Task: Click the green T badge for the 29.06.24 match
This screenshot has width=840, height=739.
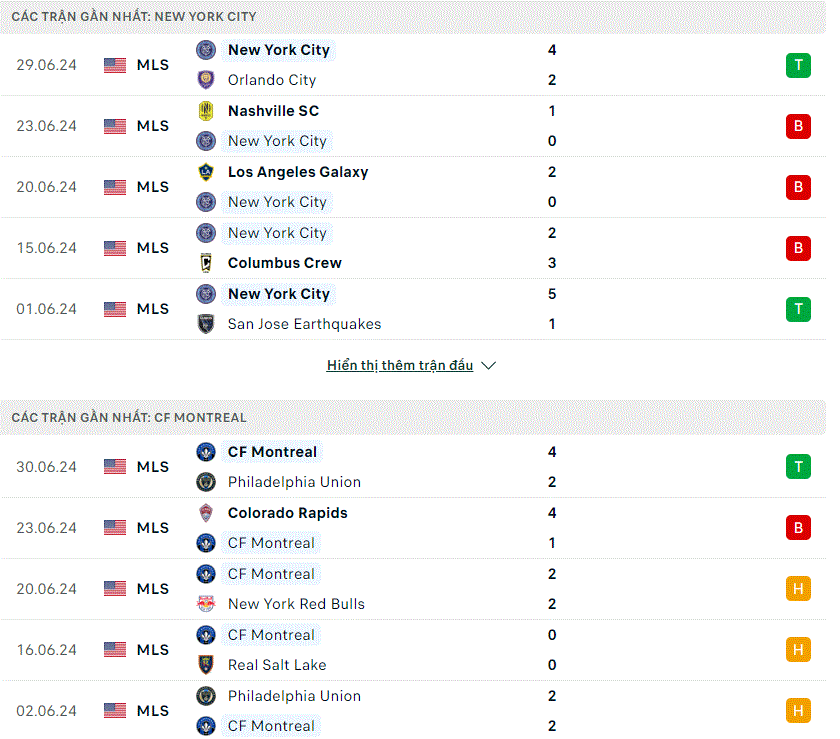Action: [x=798, y=65]
